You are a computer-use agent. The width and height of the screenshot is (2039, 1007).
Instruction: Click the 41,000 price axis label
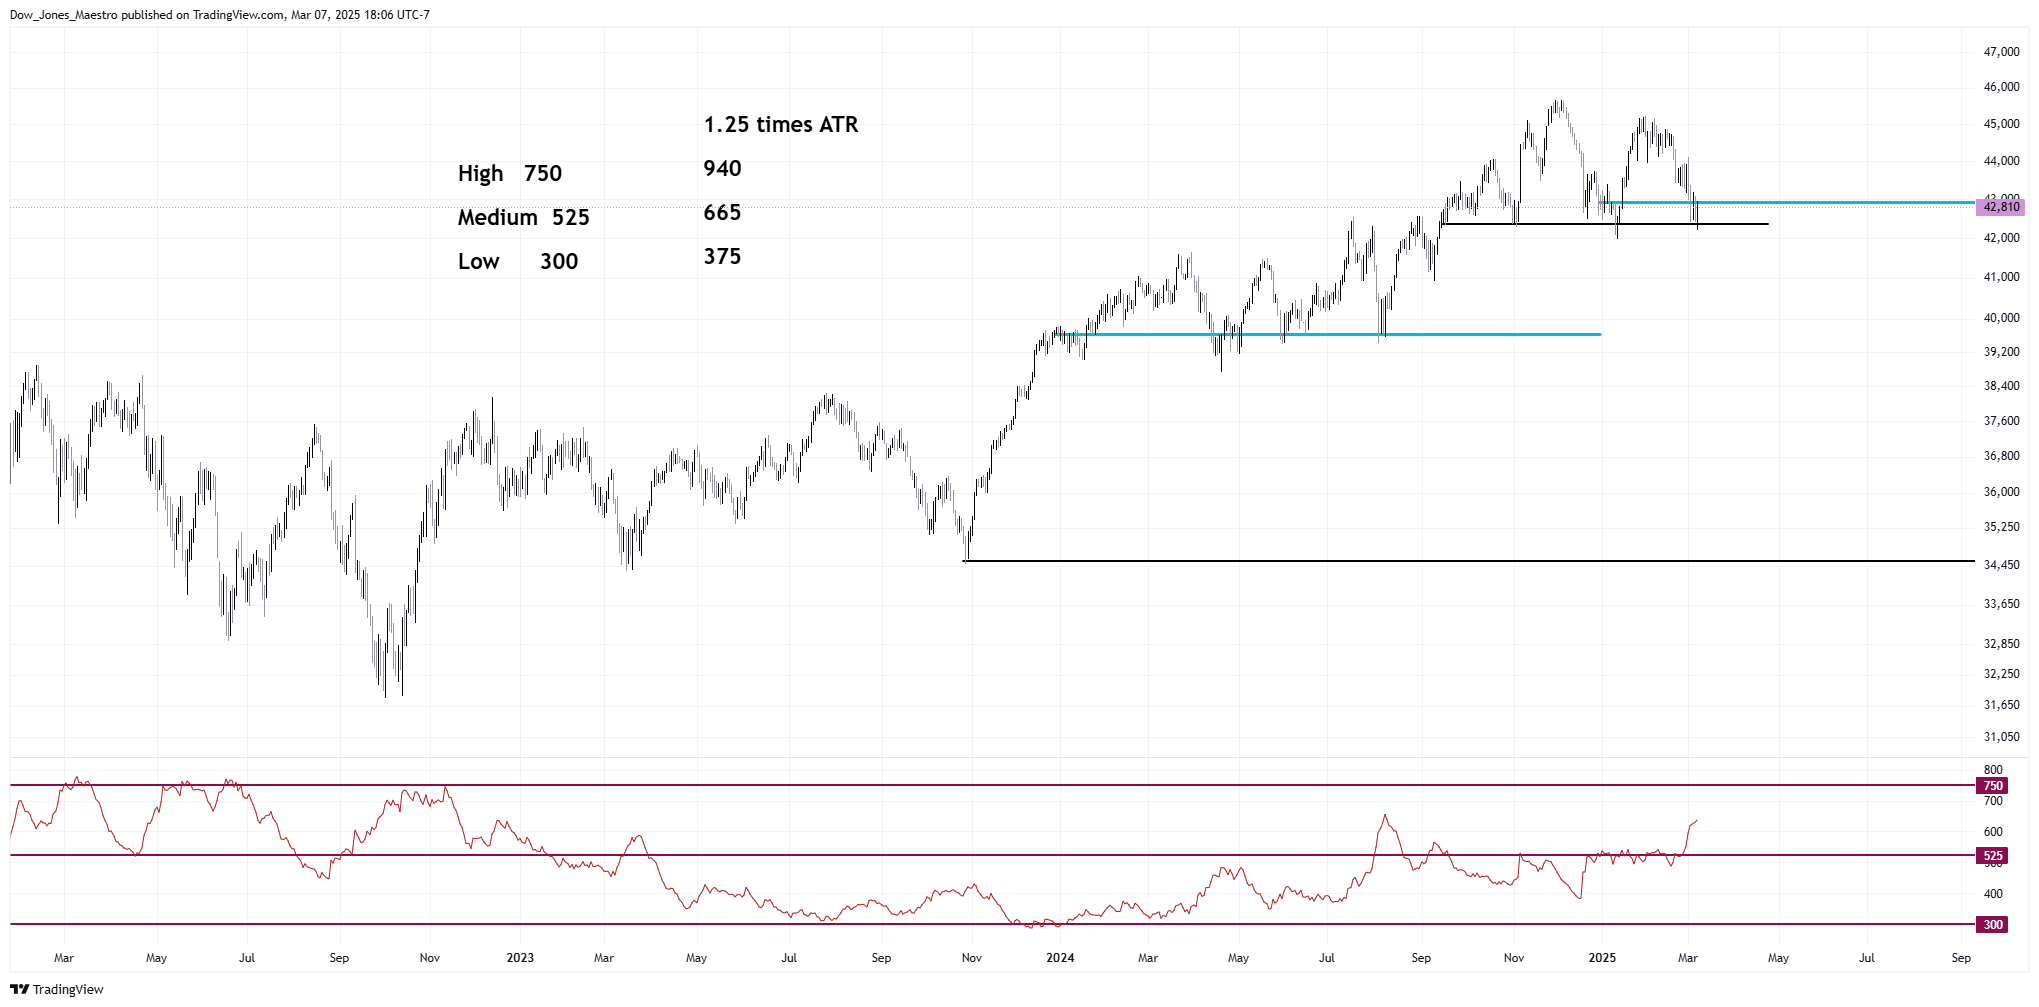click(x=2001, y=277)
